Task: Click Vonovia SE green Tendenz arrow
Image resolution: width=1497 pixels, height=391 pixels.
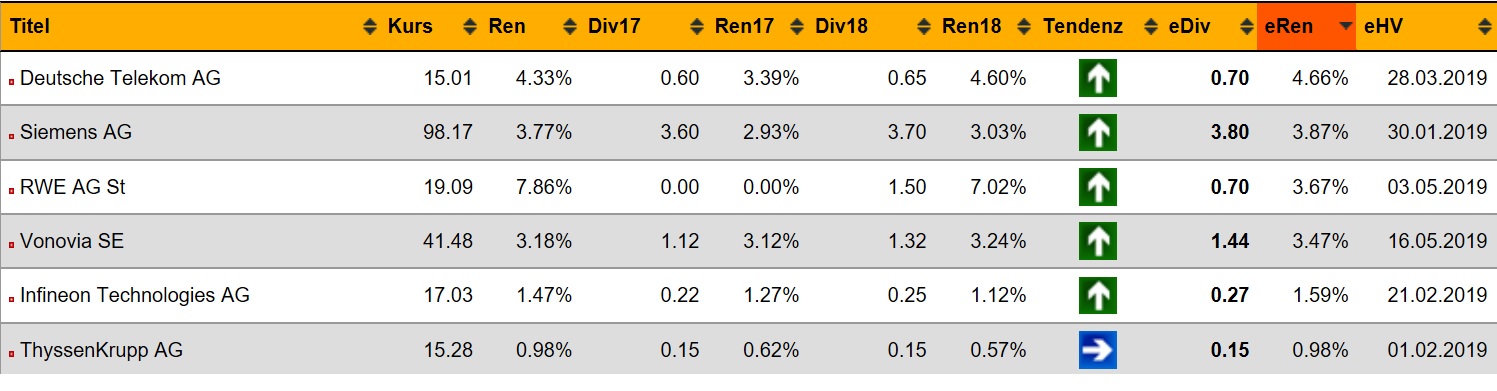Action: (1097, 241)
